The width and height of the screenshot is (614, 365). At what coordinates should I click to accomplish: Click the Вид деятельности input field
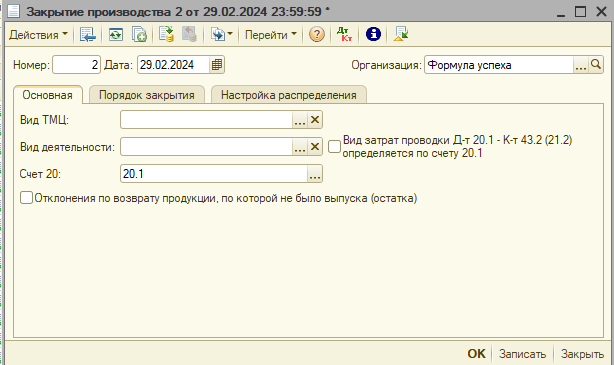pyautogui.click(x=206, y=147)
